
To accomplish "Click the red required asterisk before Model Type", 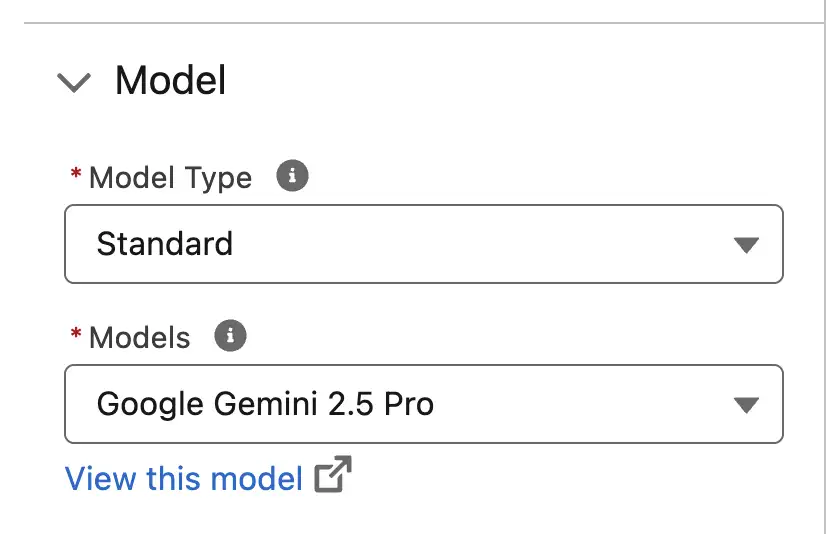I will click(x=76, y=174).
